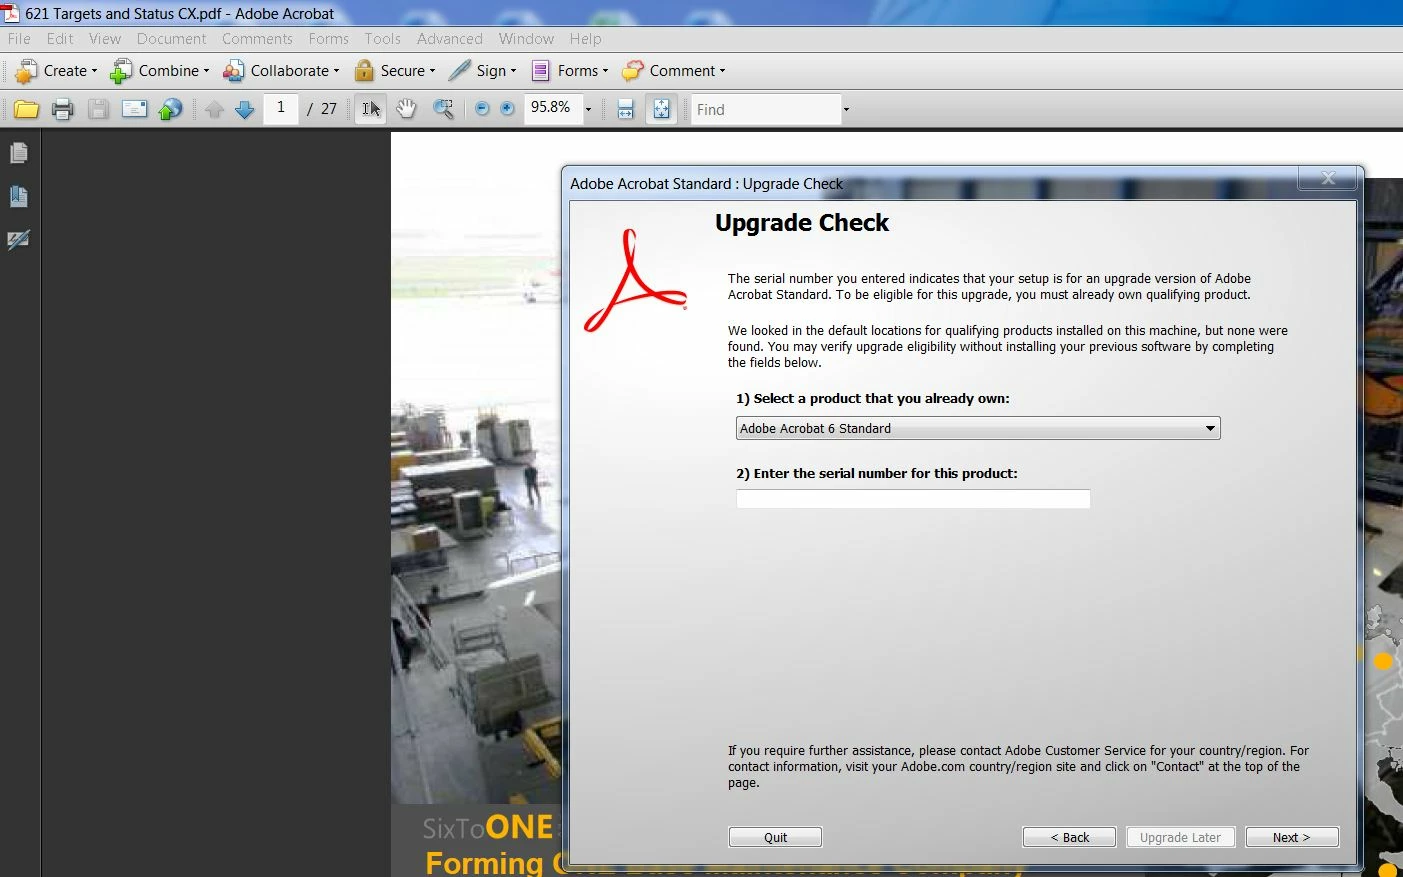Click the Save floppy disk icon
Viewport: 1403px width, 877px height.
(98, 109)
